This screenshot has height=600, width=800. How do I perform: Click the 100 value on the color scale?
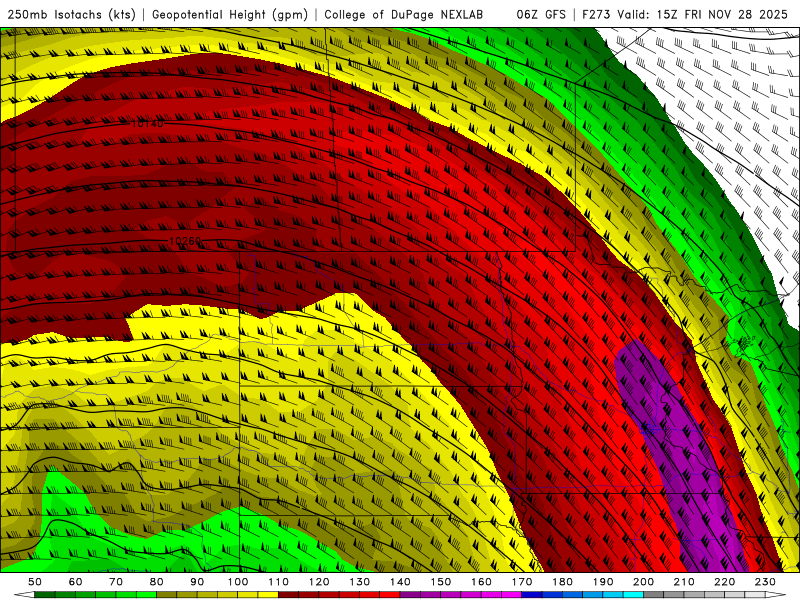pyautogui.click(x=238, y=582)
